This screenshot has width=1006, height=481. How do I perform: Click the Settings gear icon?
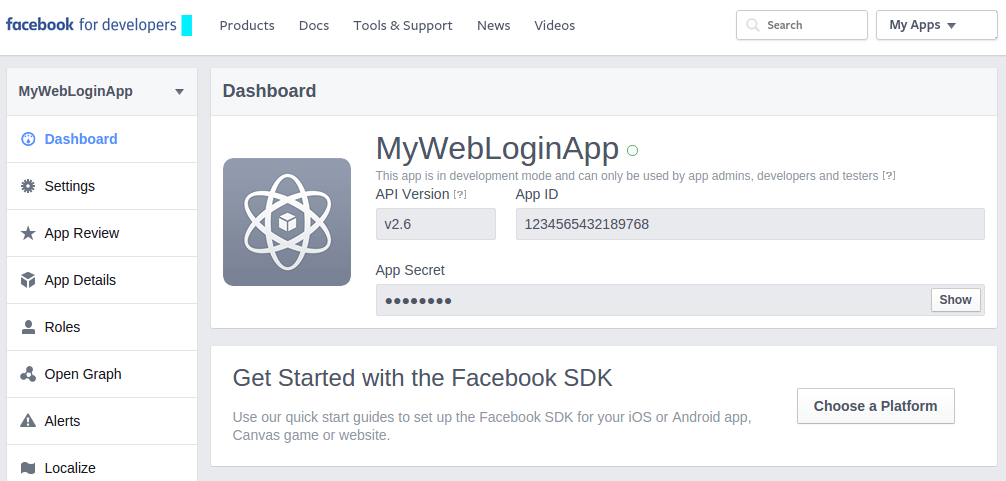point(28,186)
